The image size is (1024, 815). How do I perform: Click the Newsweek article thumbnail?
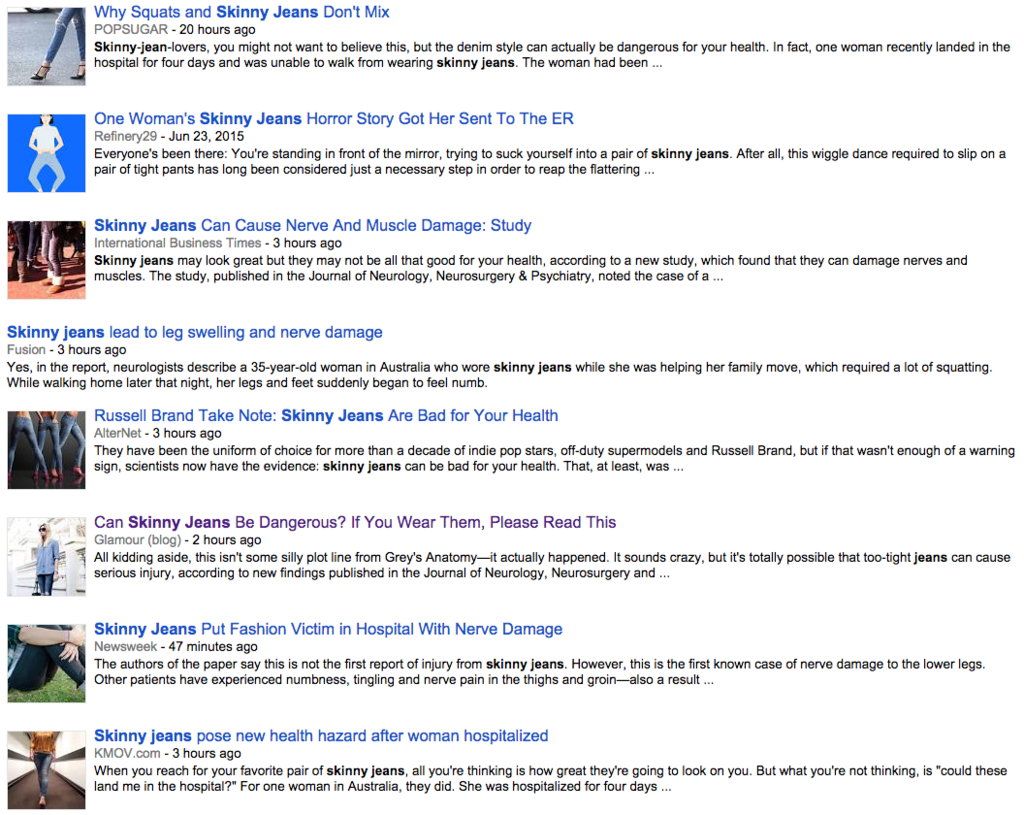[46, 663]
